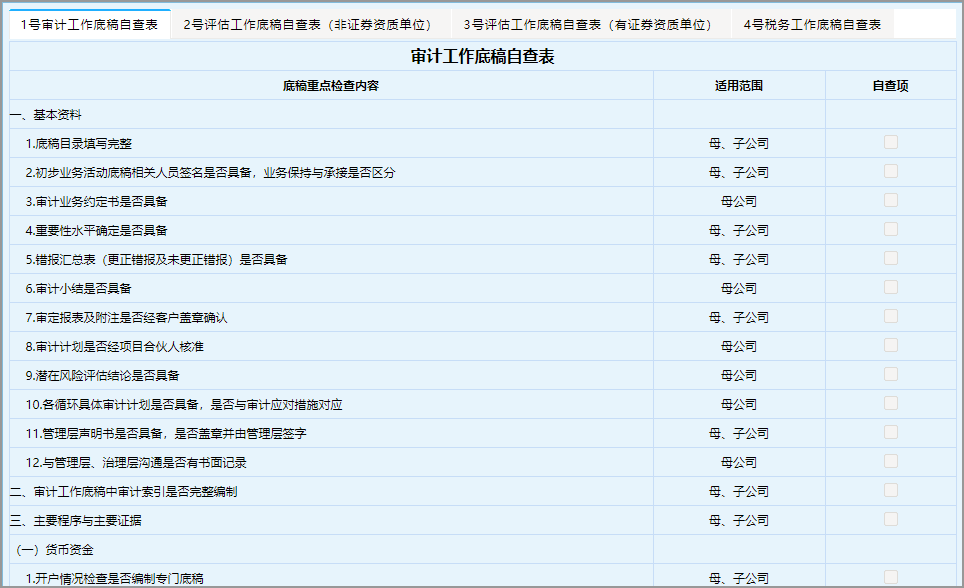The width and height of the screenshot is (964, 588).
Task: Tick the 管理层声明书是否具备 row checkbox
Action: click(890, 433)
